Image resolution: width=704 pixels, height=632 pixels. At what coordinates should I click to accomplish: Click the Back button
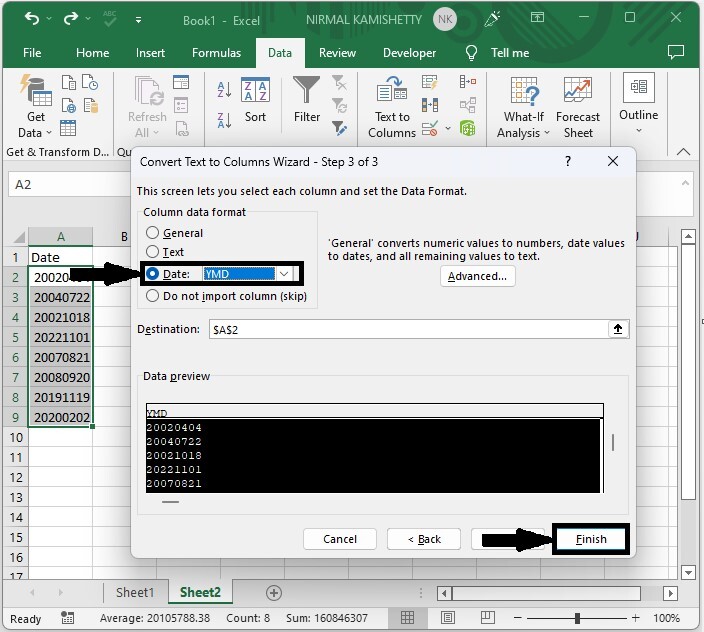[424, 539]
